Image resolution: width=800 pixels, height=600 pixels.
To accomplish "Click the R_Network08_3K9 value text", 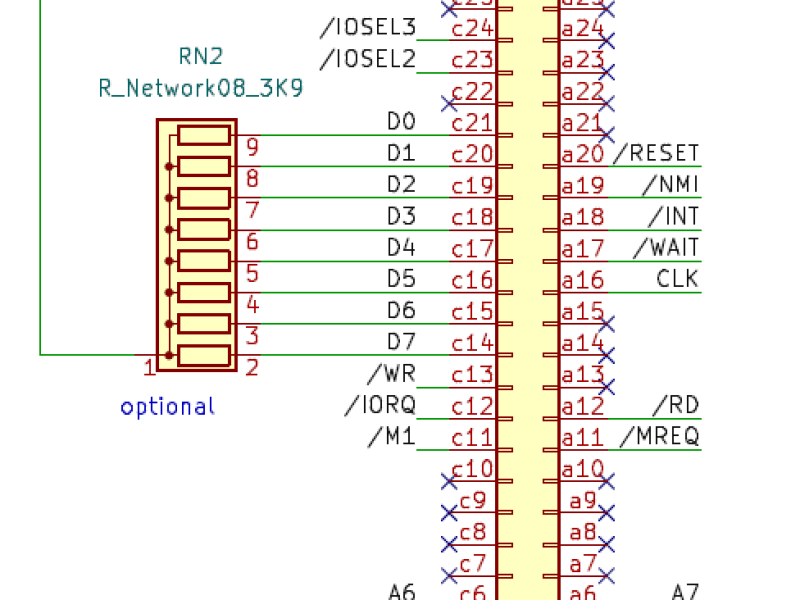I will (201, 88).
